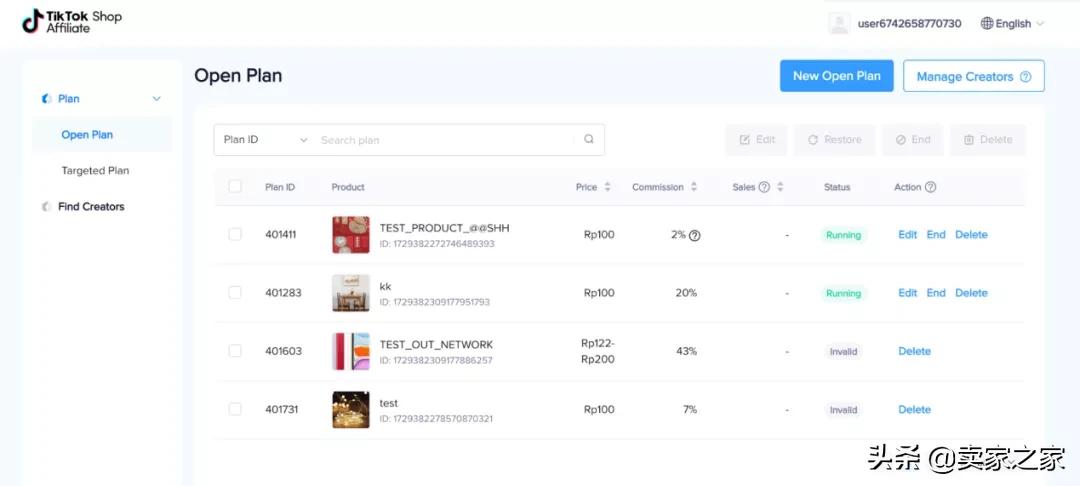Click the user avatar icon

coord(839,23)
